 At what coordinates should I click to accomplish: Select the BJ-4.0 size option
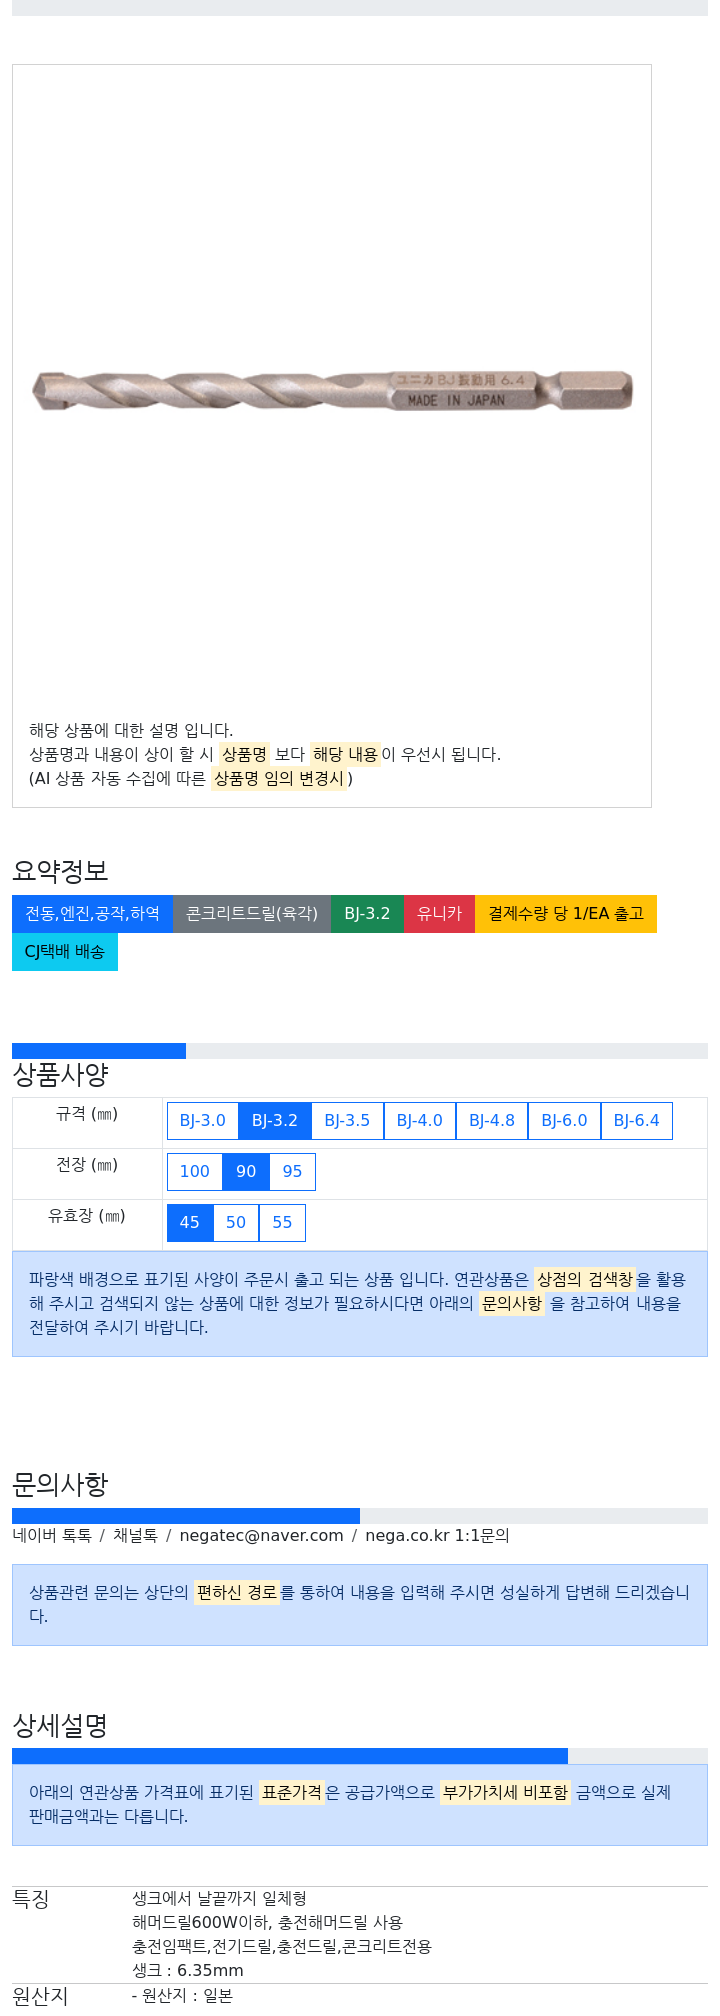click(x=420, y=1121)
